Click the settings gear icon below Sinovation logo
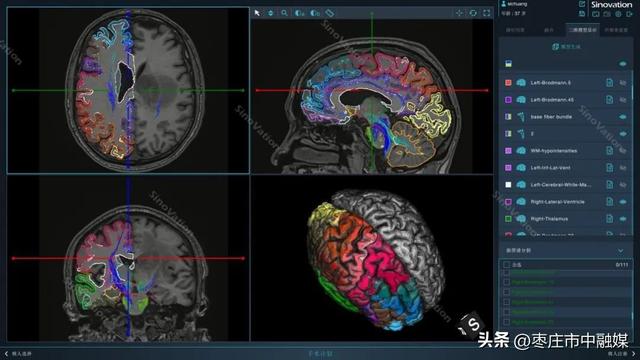 618,14
